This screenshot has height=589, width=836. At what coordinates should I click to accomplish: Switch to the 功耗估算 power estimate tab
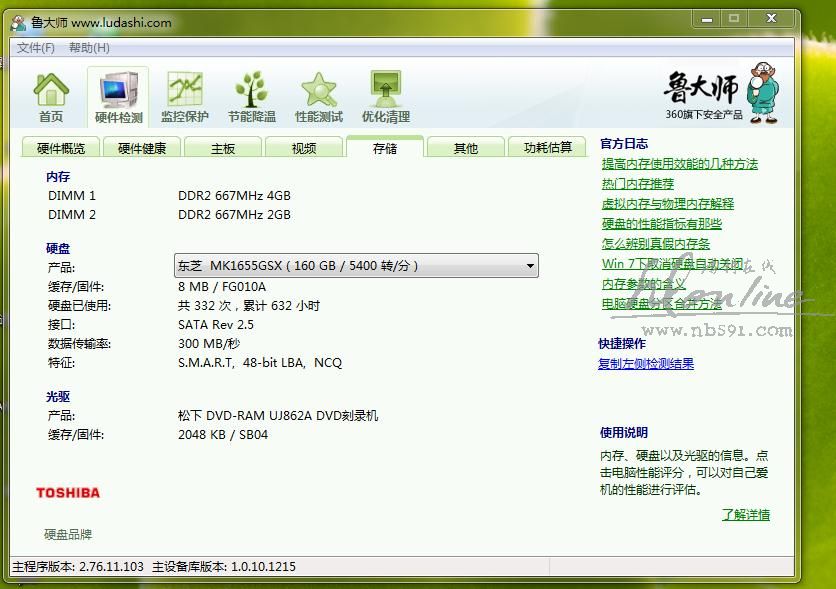548,147
